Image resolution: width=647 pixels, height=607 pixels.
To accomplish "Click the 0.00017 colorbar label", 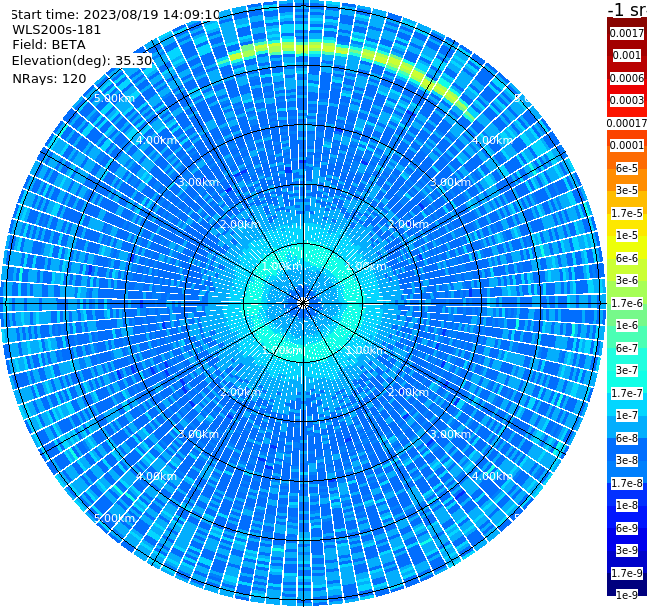I will click(x=627, y=123).
